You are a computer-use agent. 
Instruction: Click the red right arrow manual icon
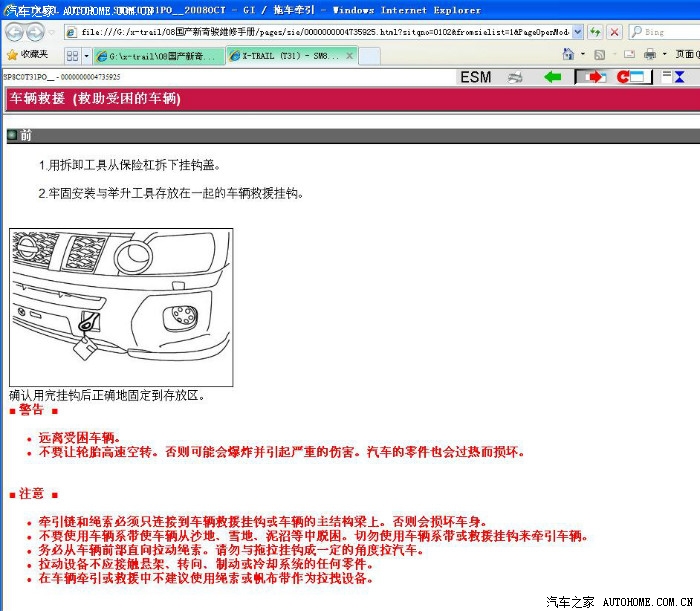pyautogui.click(x=593, y=77)
